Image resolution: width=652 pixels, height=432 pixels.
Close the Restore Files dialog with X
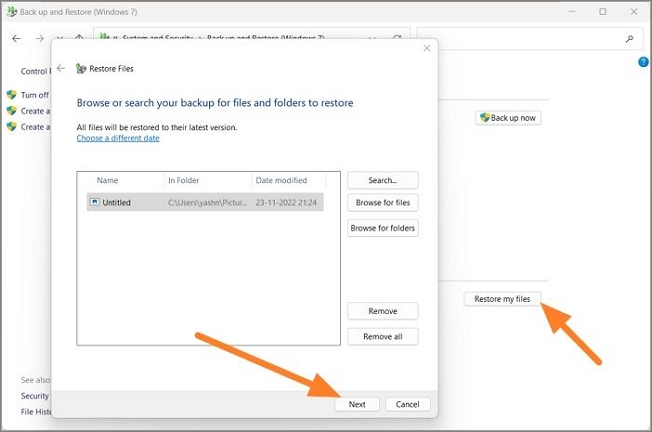coord(427,48)
